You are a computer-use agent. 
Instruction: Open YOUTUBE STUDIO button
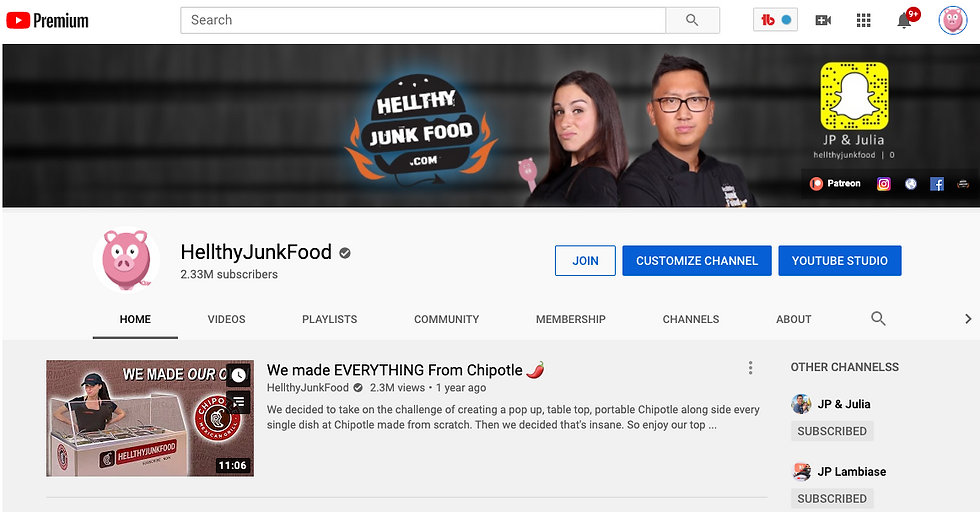[839, 261]
